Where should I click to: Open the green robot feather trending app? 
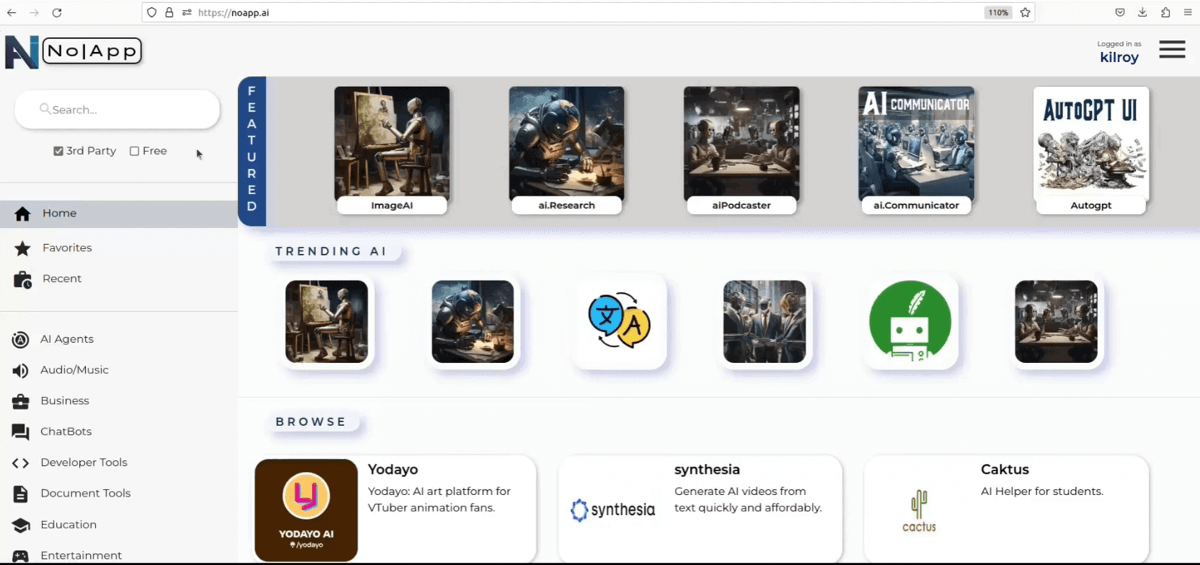pos(910,321)
